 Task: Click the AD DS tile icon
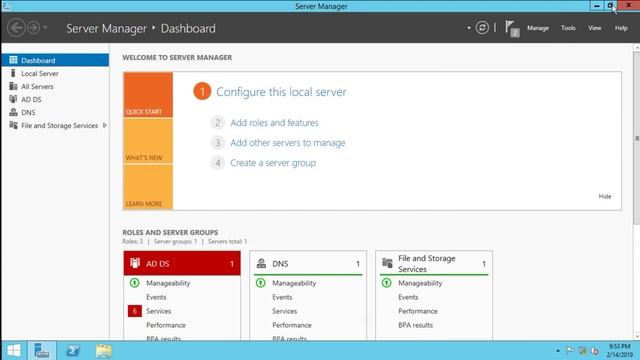[135, 263]
